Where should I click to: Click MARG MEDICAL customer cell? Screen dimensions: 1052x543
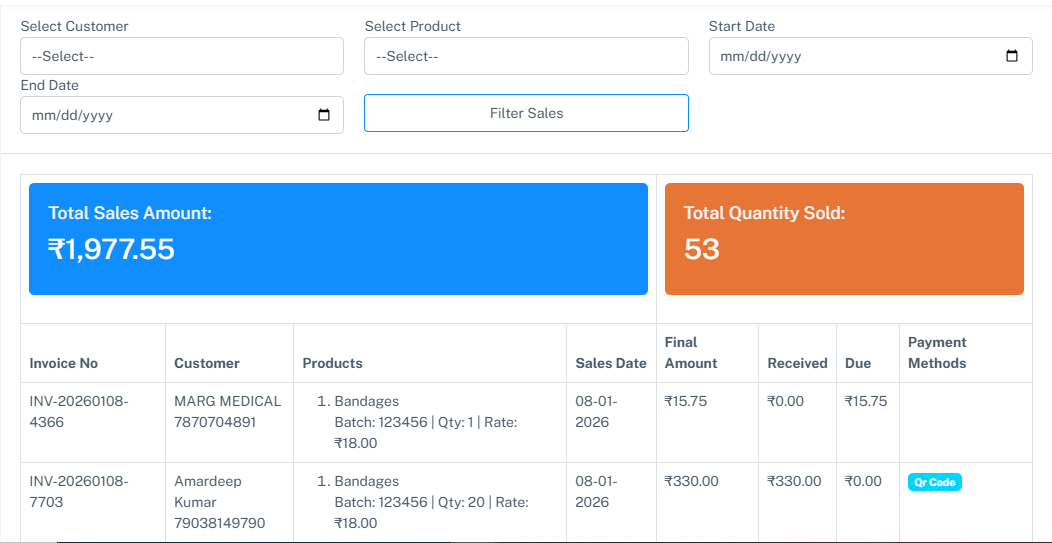pos(227,411)
